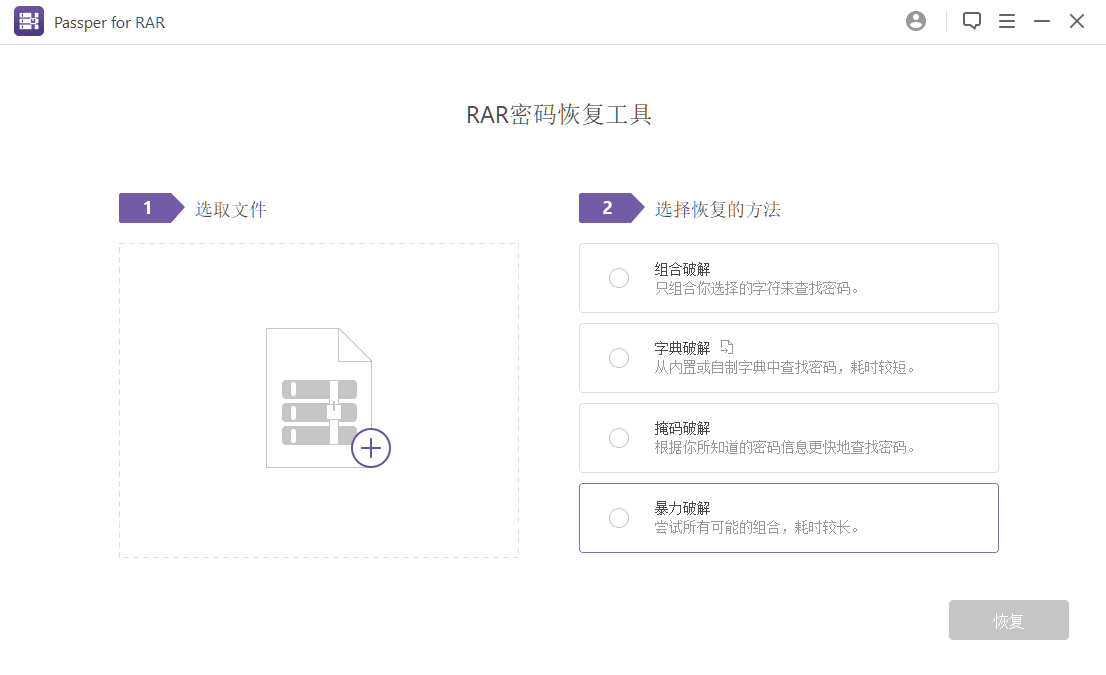Click description 只组合你选择的字符来查找密码。
The image size is (1106, 675).
point(756,288)
